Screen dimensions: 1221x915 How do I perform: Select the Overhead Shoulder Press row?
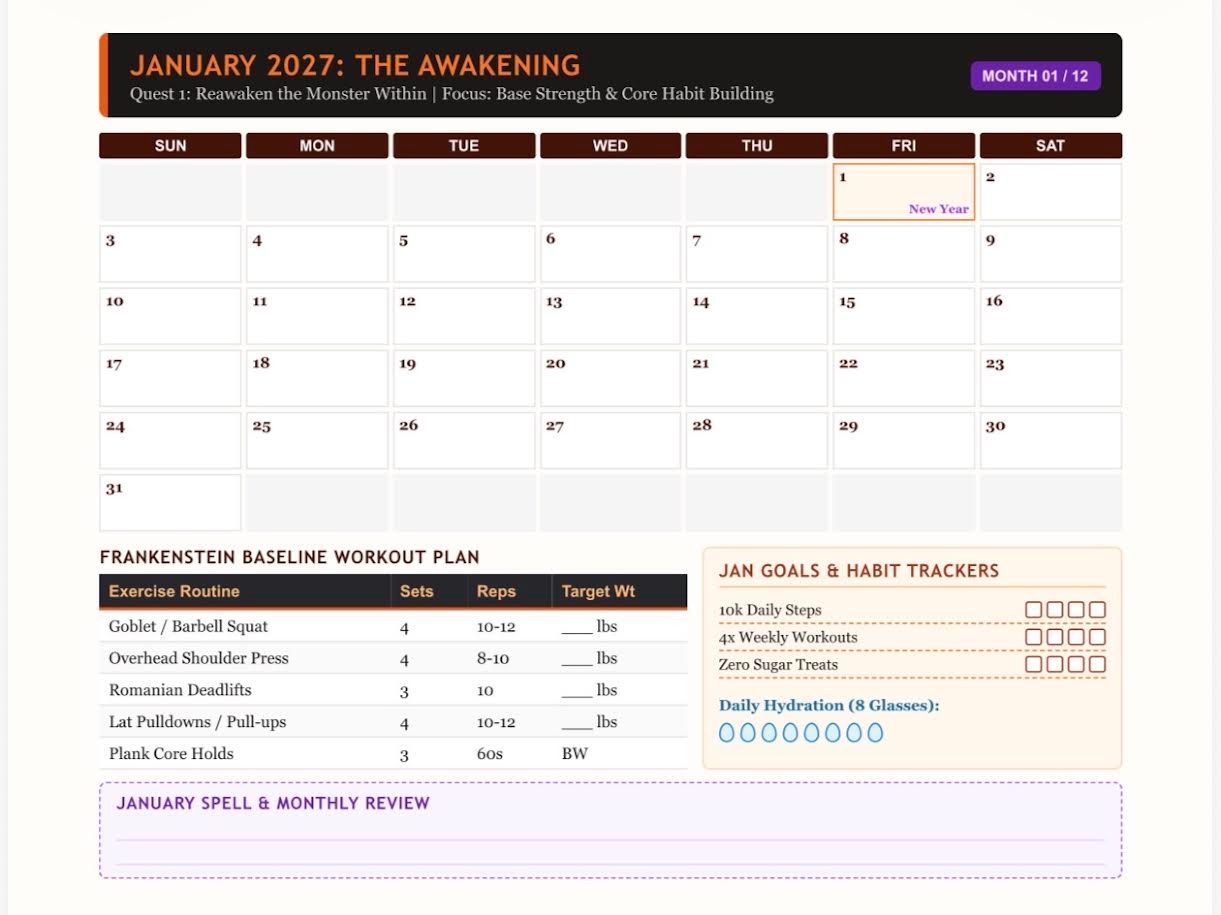click(x=393, y=658)
